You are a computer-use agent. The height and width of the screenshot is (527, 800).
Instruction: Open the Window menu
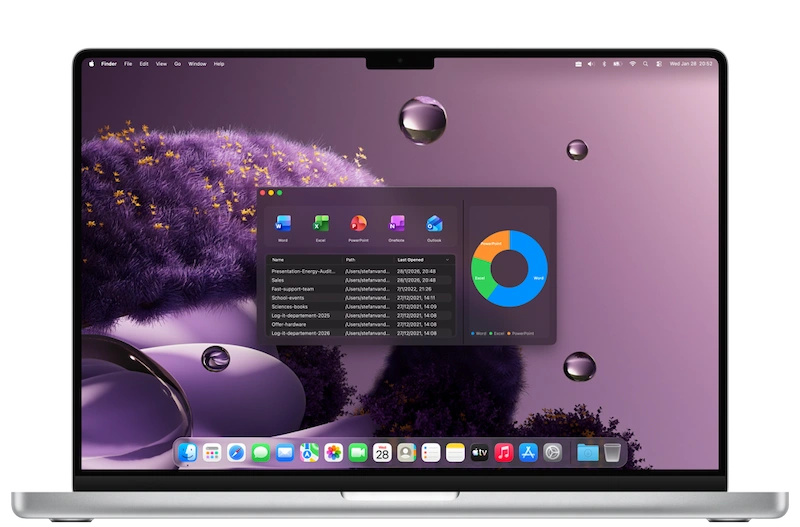click(x=197, y=64)
